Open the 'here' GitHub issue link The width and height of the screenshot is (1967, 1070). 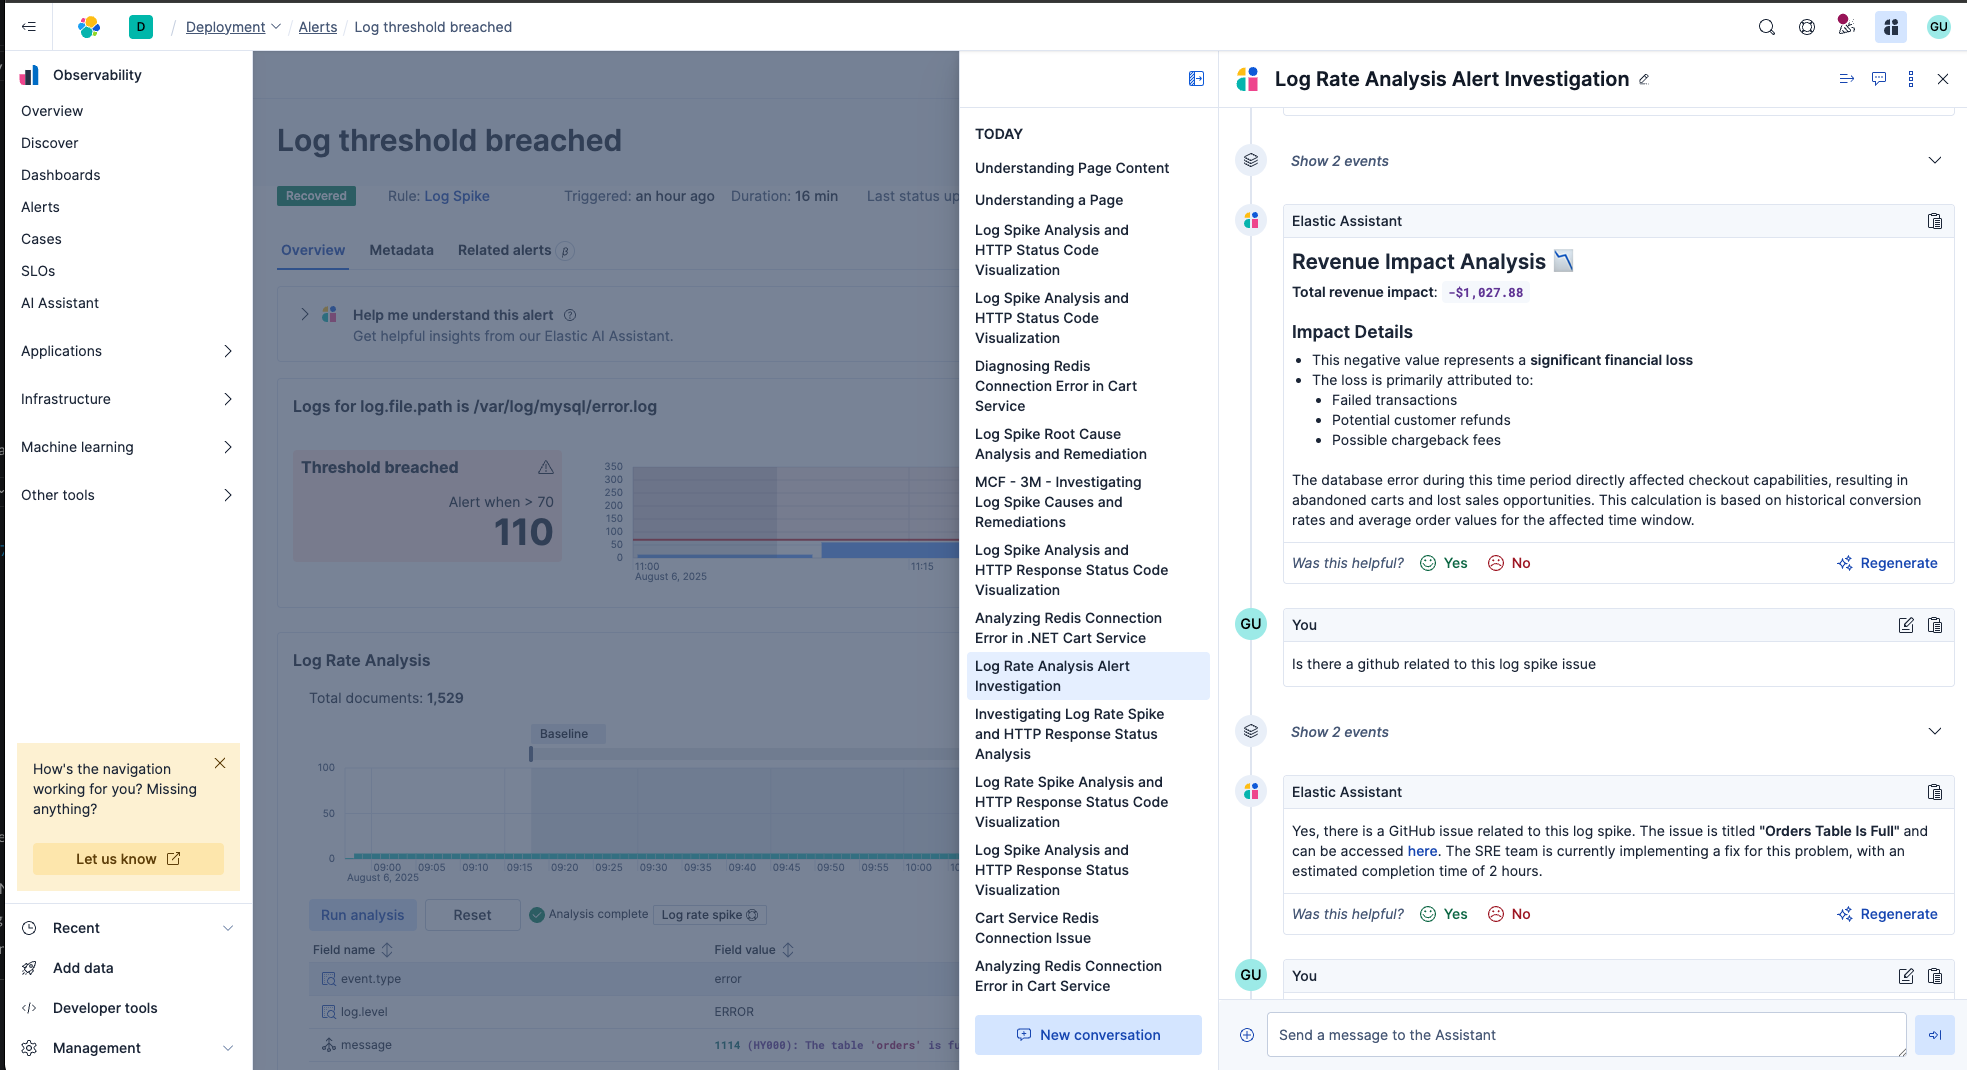click(1422, 851)
